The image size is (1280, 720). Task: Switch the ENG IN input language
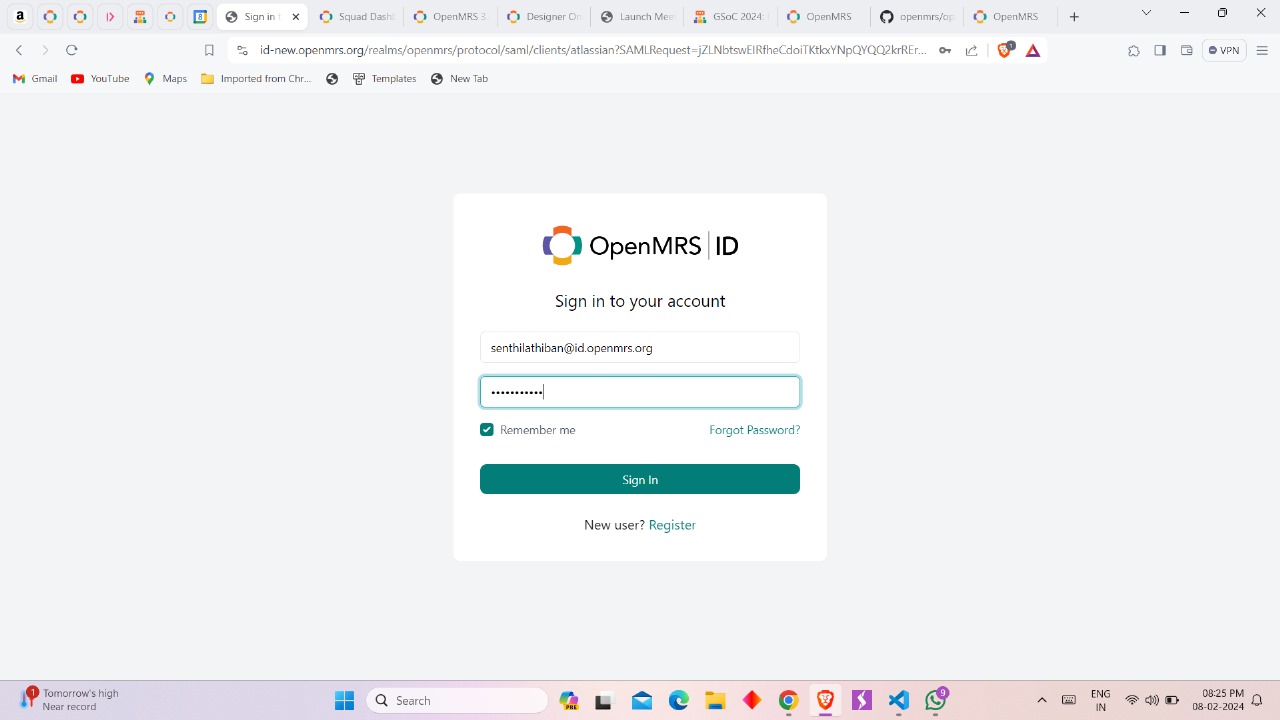1101,700
